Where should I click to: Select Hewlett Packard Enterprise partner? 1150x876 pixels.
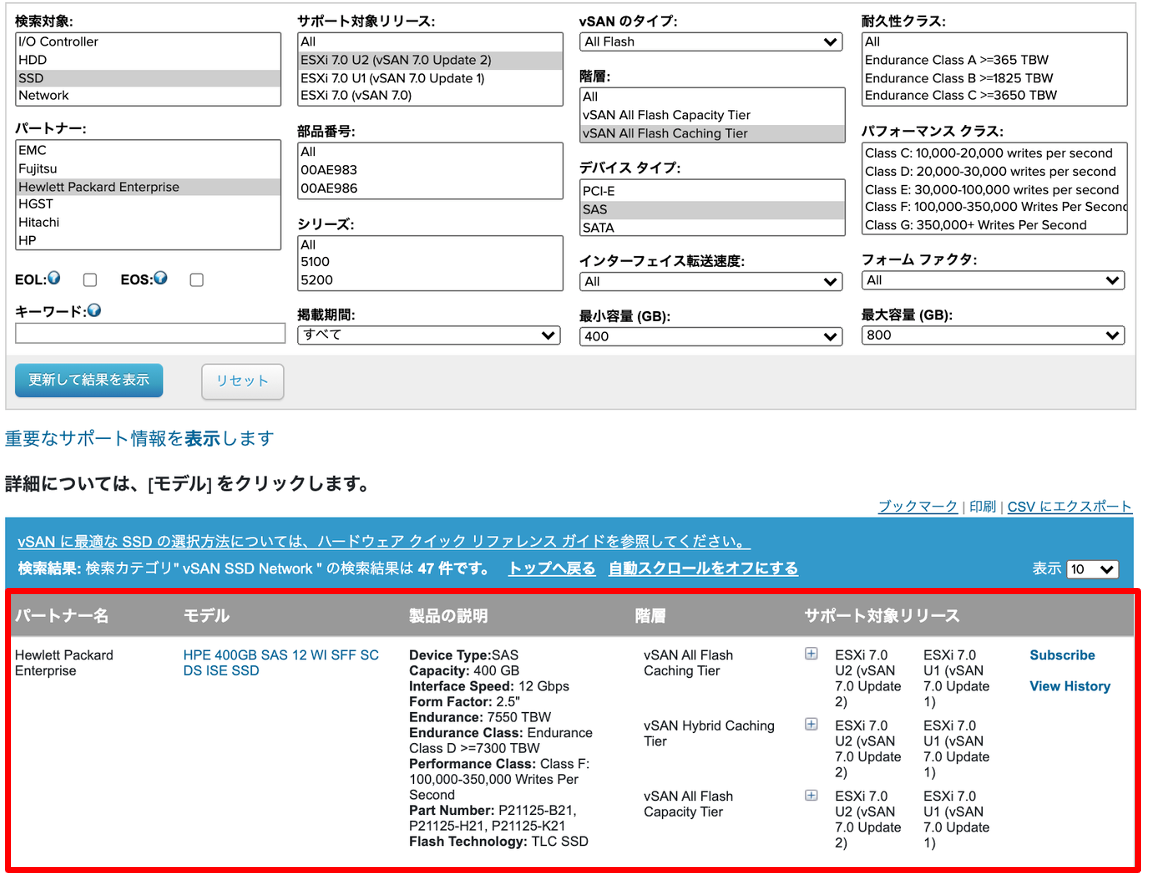[147, 187]
